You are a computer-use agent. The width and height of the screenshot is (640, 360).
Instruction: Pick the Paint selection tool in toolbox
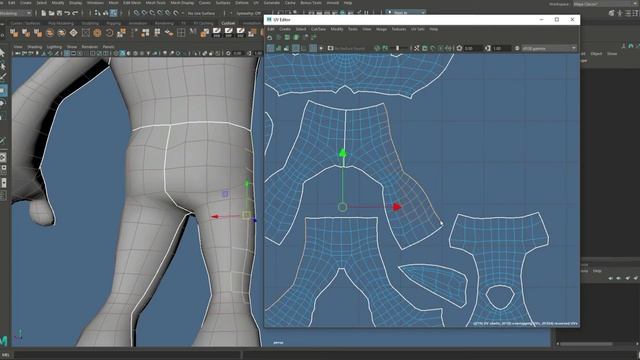(x=2, y=78)
